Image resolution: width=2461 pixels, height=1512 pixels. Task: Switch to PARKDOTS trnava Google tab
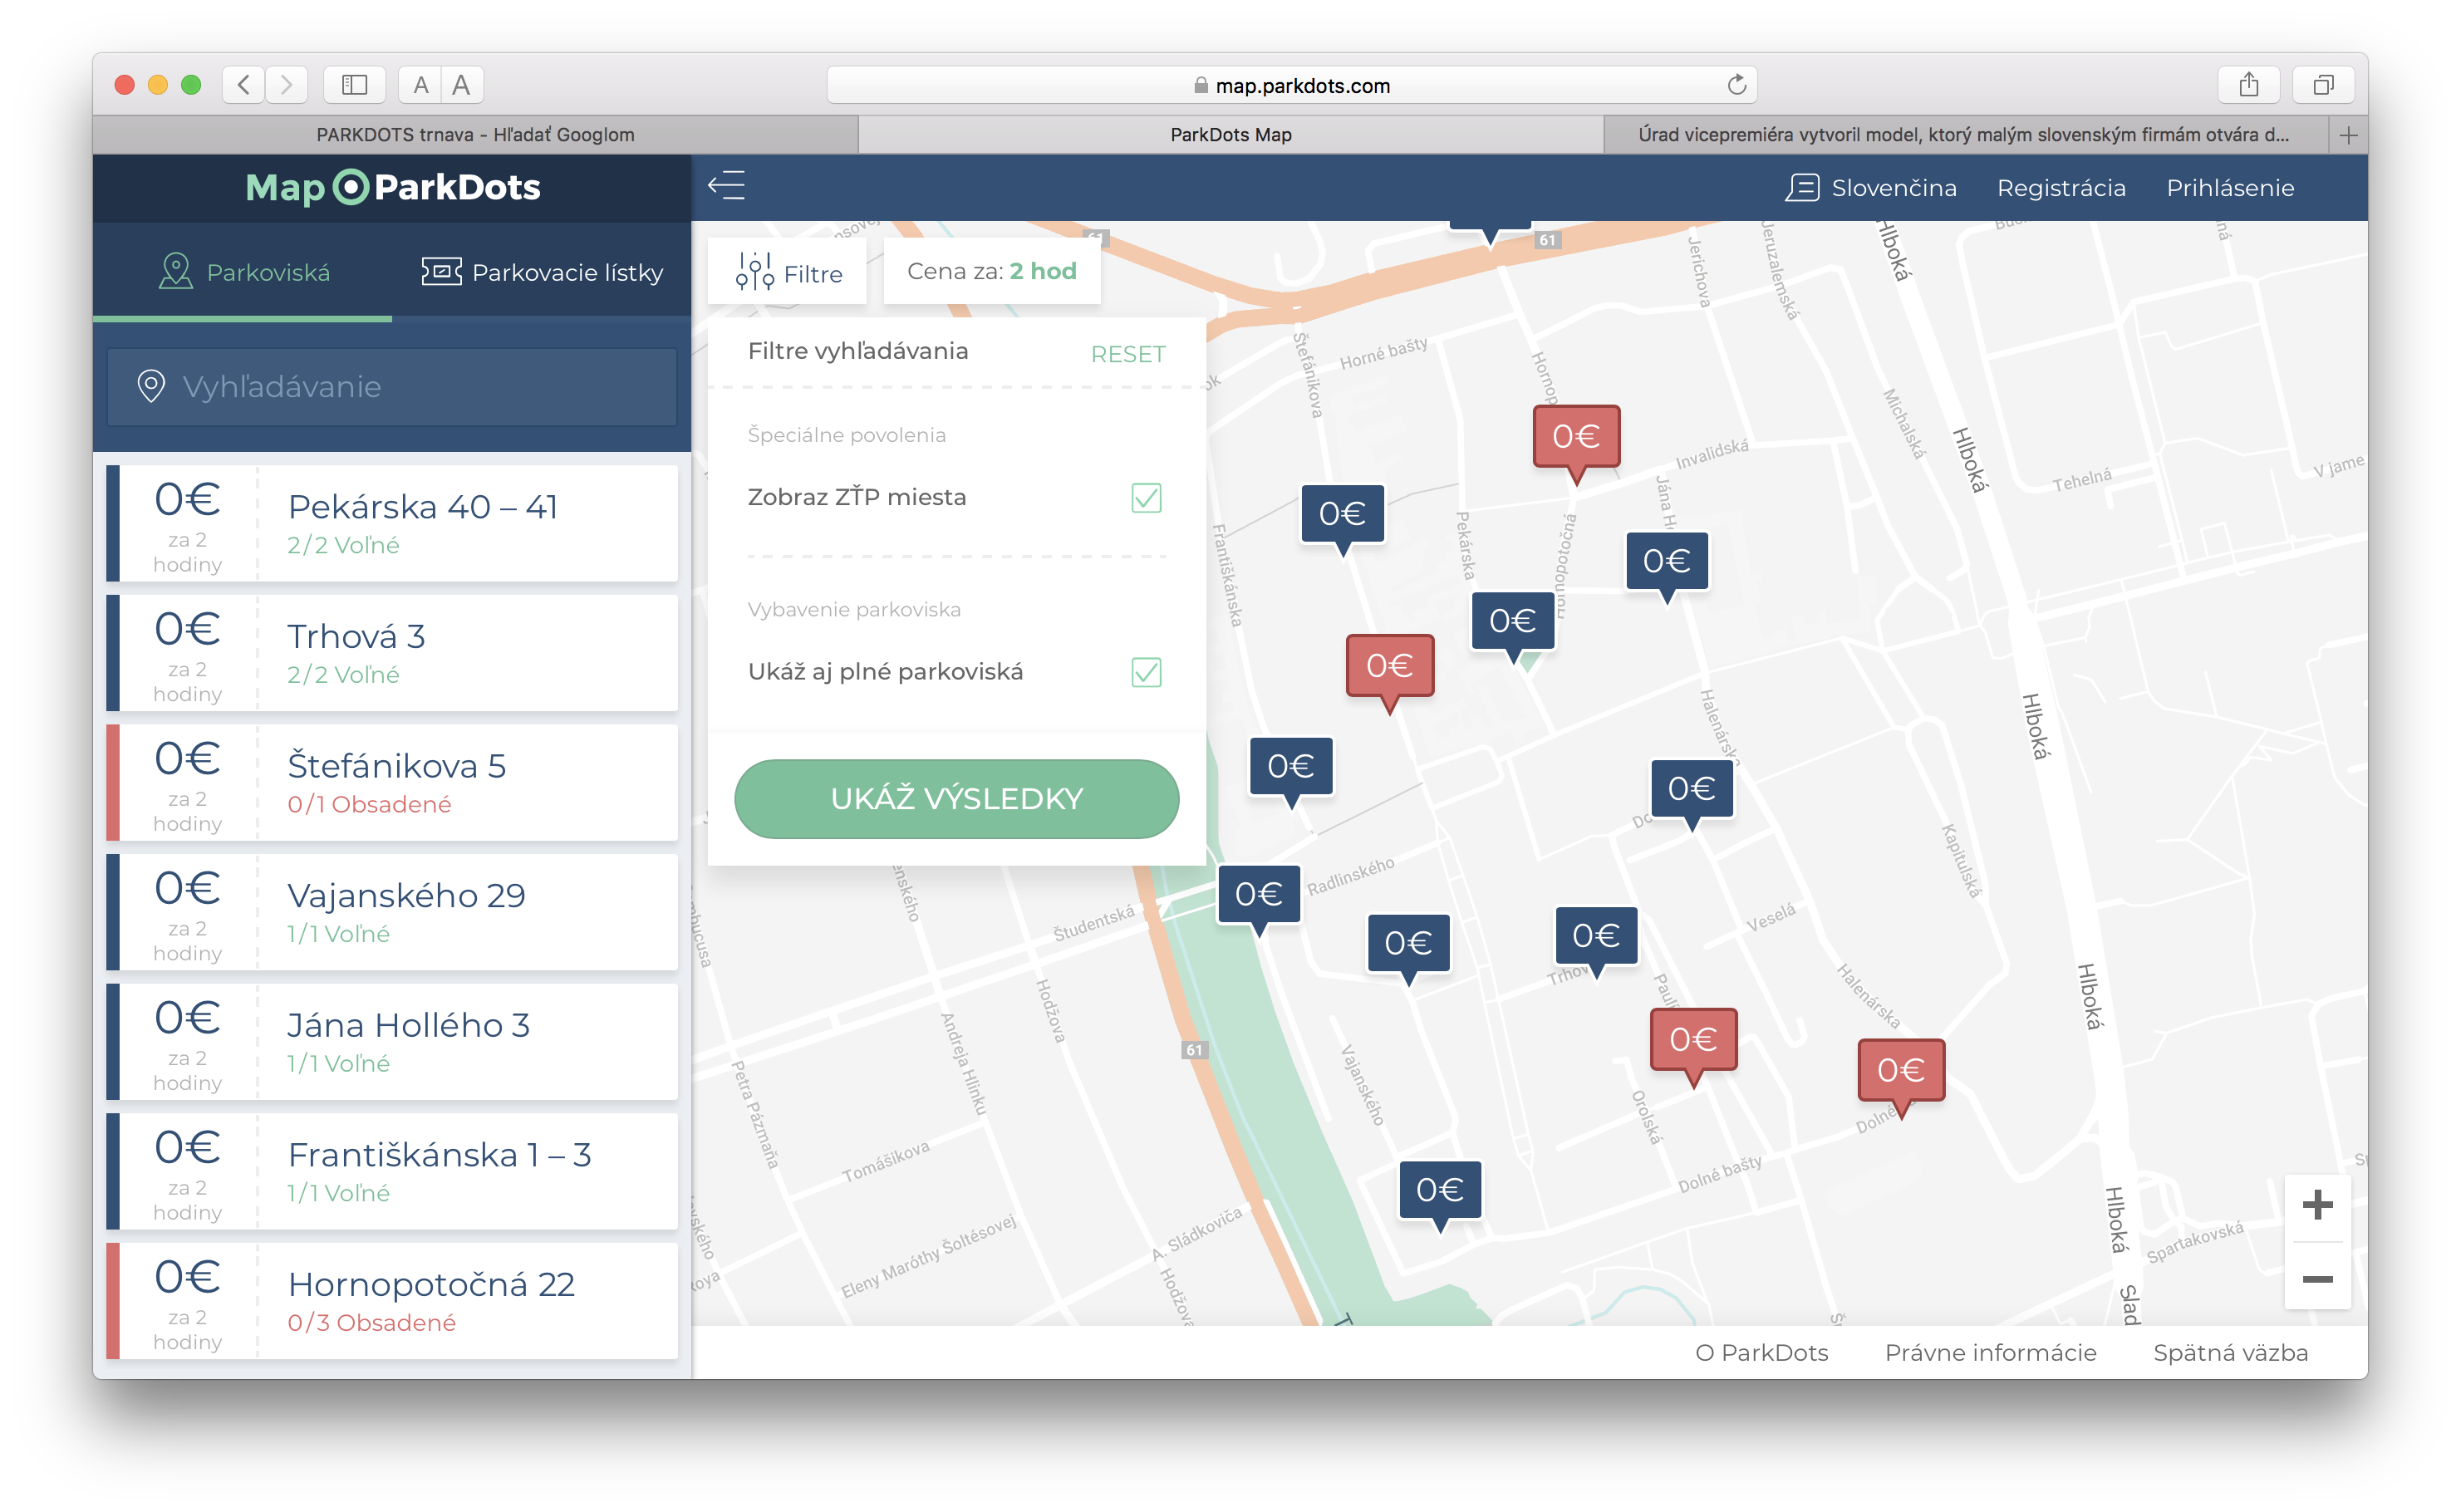tap(475, 135)
